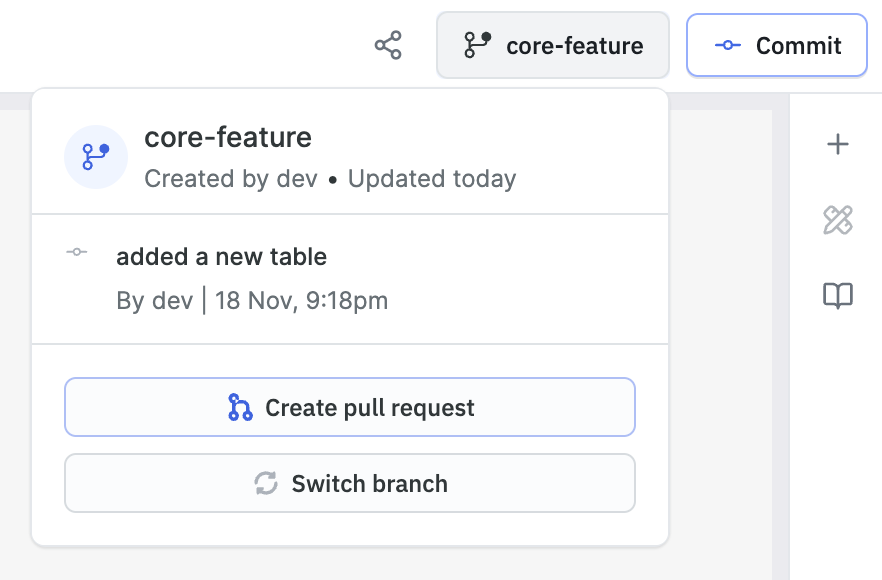This screenshot has height=580, width=882.
Task: Click the share icon in the top bar
Action: click(x=388, y=46)
